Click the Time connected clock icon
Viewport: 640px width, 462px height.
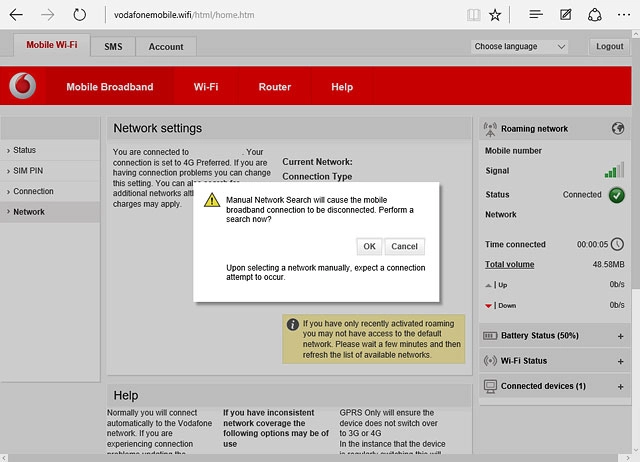click(x=616, y=244)
